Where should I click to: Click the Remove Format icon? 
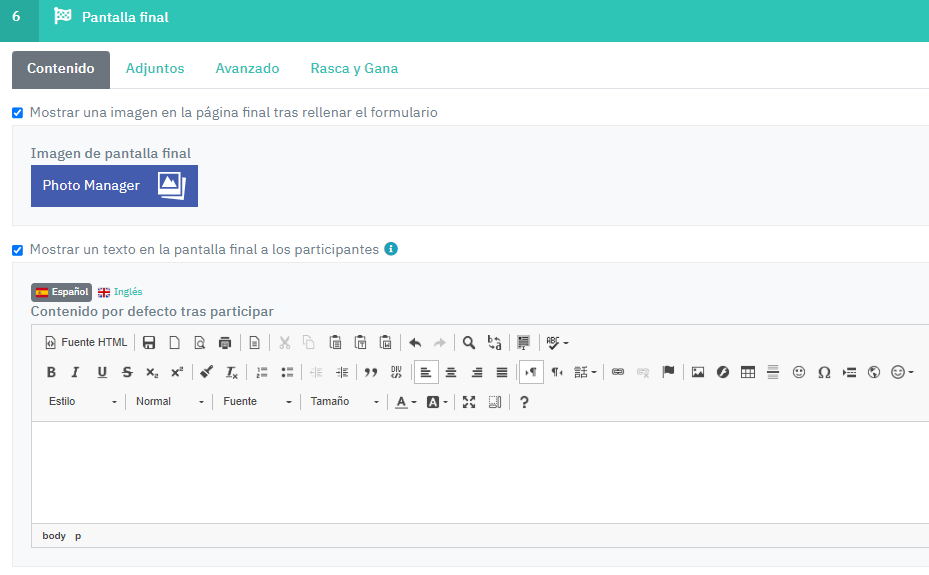point(231,372)
